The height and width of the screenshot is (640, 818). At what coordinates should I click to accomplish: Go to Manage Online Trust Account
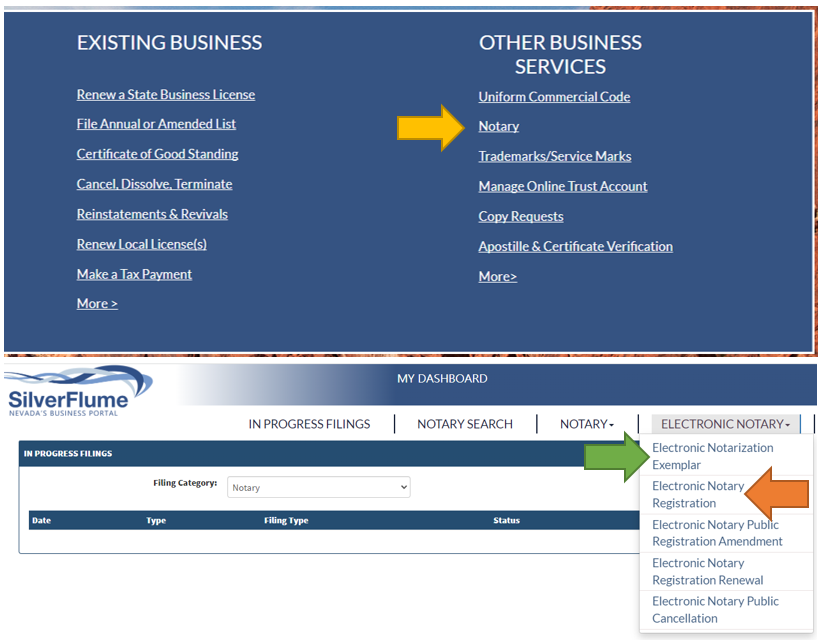click(562, 186)
